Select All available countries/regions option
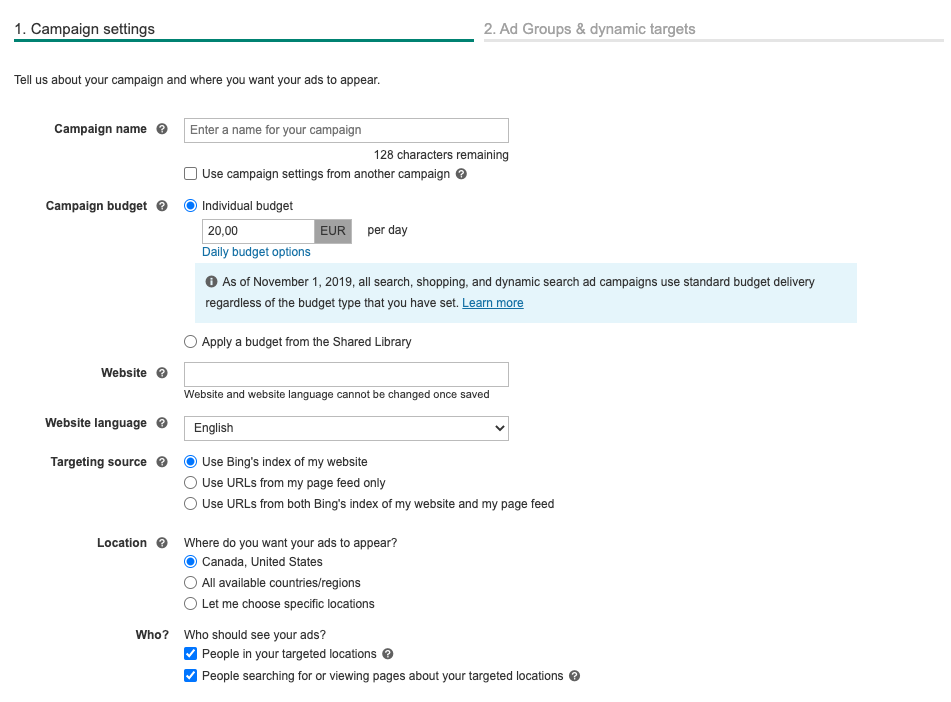The width and height of the screenshot is (951, 702). pos(190,582)
